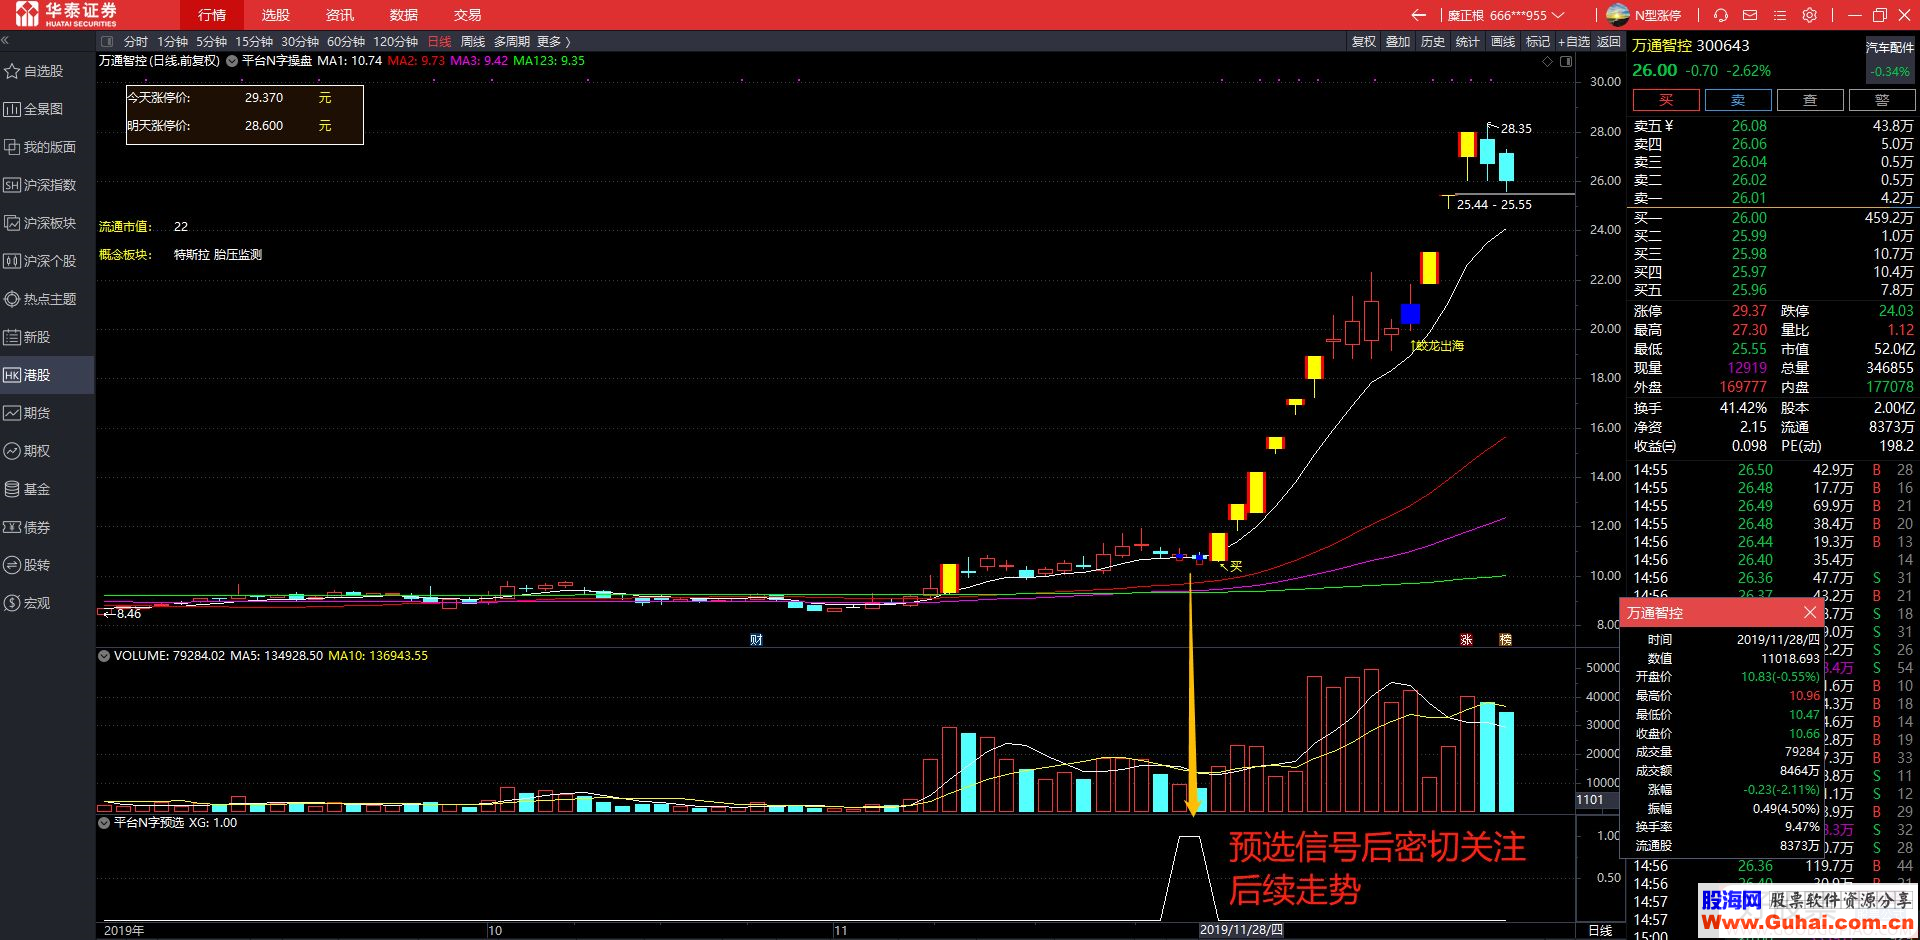The height and width of the screenshot is (940, 1920).
Task: Click the blue 卖 sell button
Action: 1738,100
